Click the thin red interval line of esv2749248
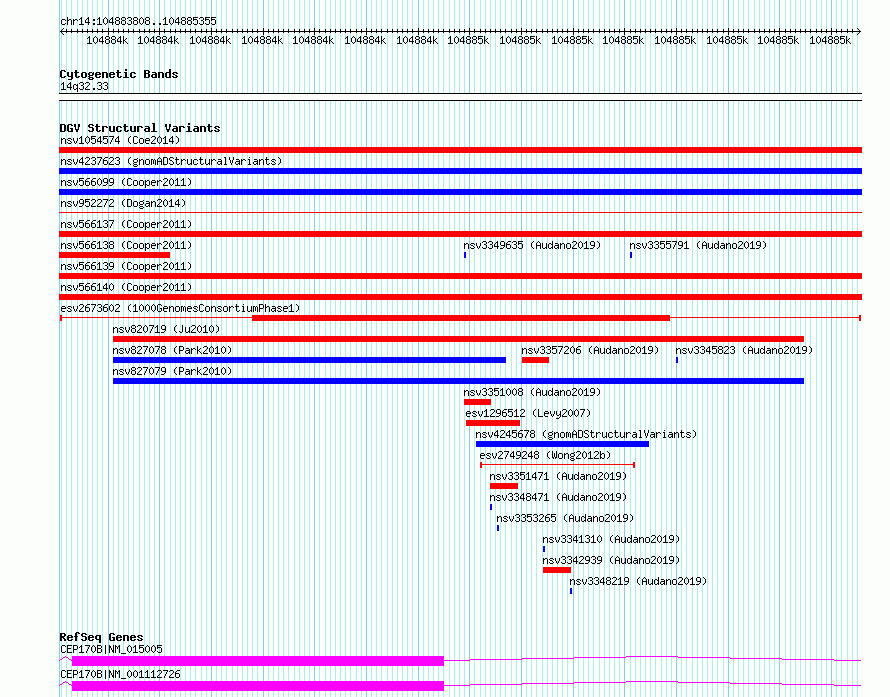Viewport: 890px width, 697px height. (557, 465)
